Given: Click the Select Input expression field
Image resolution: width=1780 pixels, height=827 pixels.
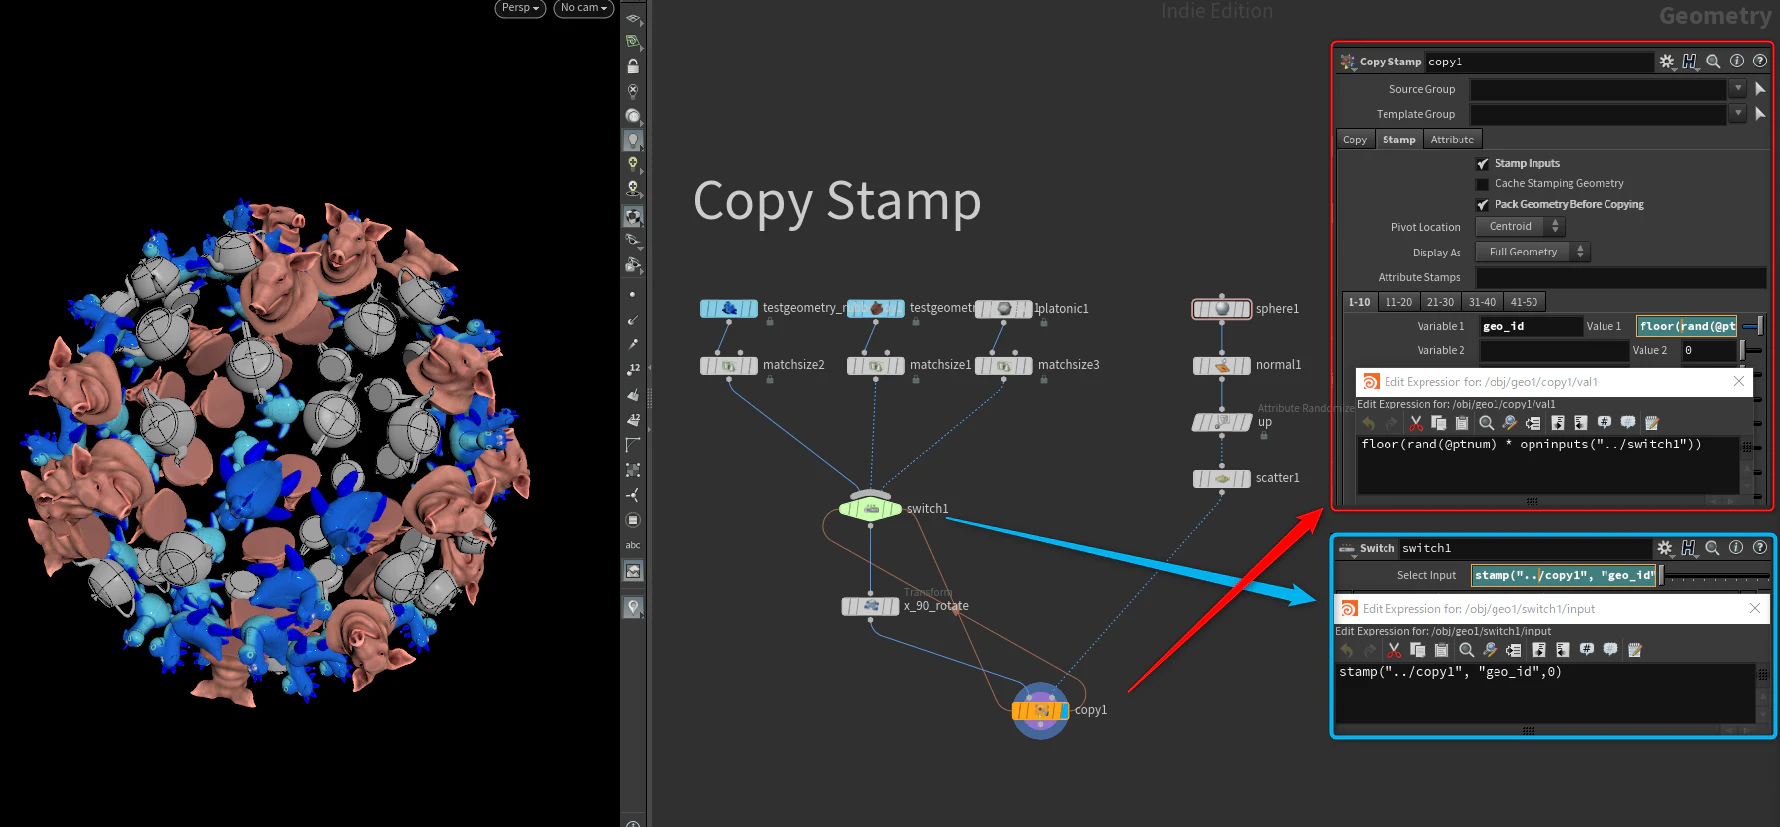Looking at the screenshot, I should coord(1564,575).
